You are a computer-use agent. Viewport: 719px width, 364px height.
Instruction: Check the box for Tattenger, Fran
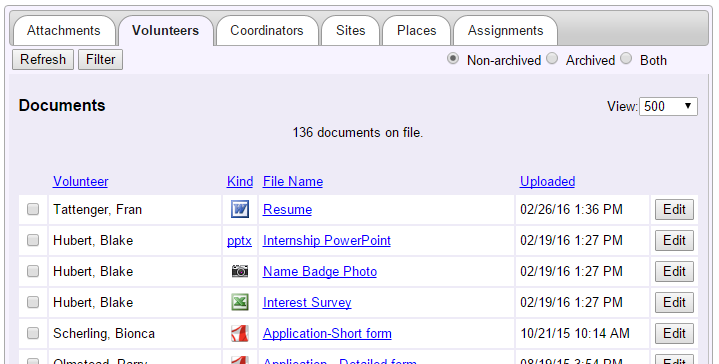[x=33, y=210]
